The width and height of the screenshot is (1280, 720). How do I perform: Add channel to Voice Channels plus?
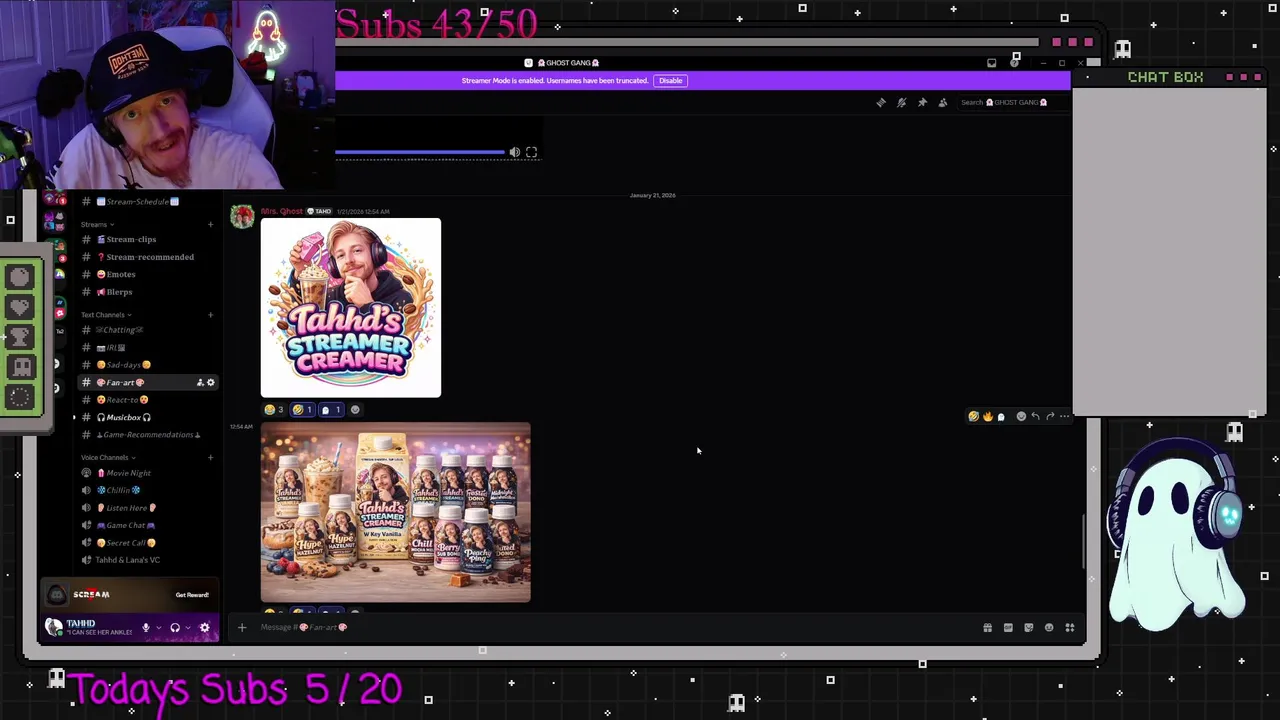pos(210,457)
